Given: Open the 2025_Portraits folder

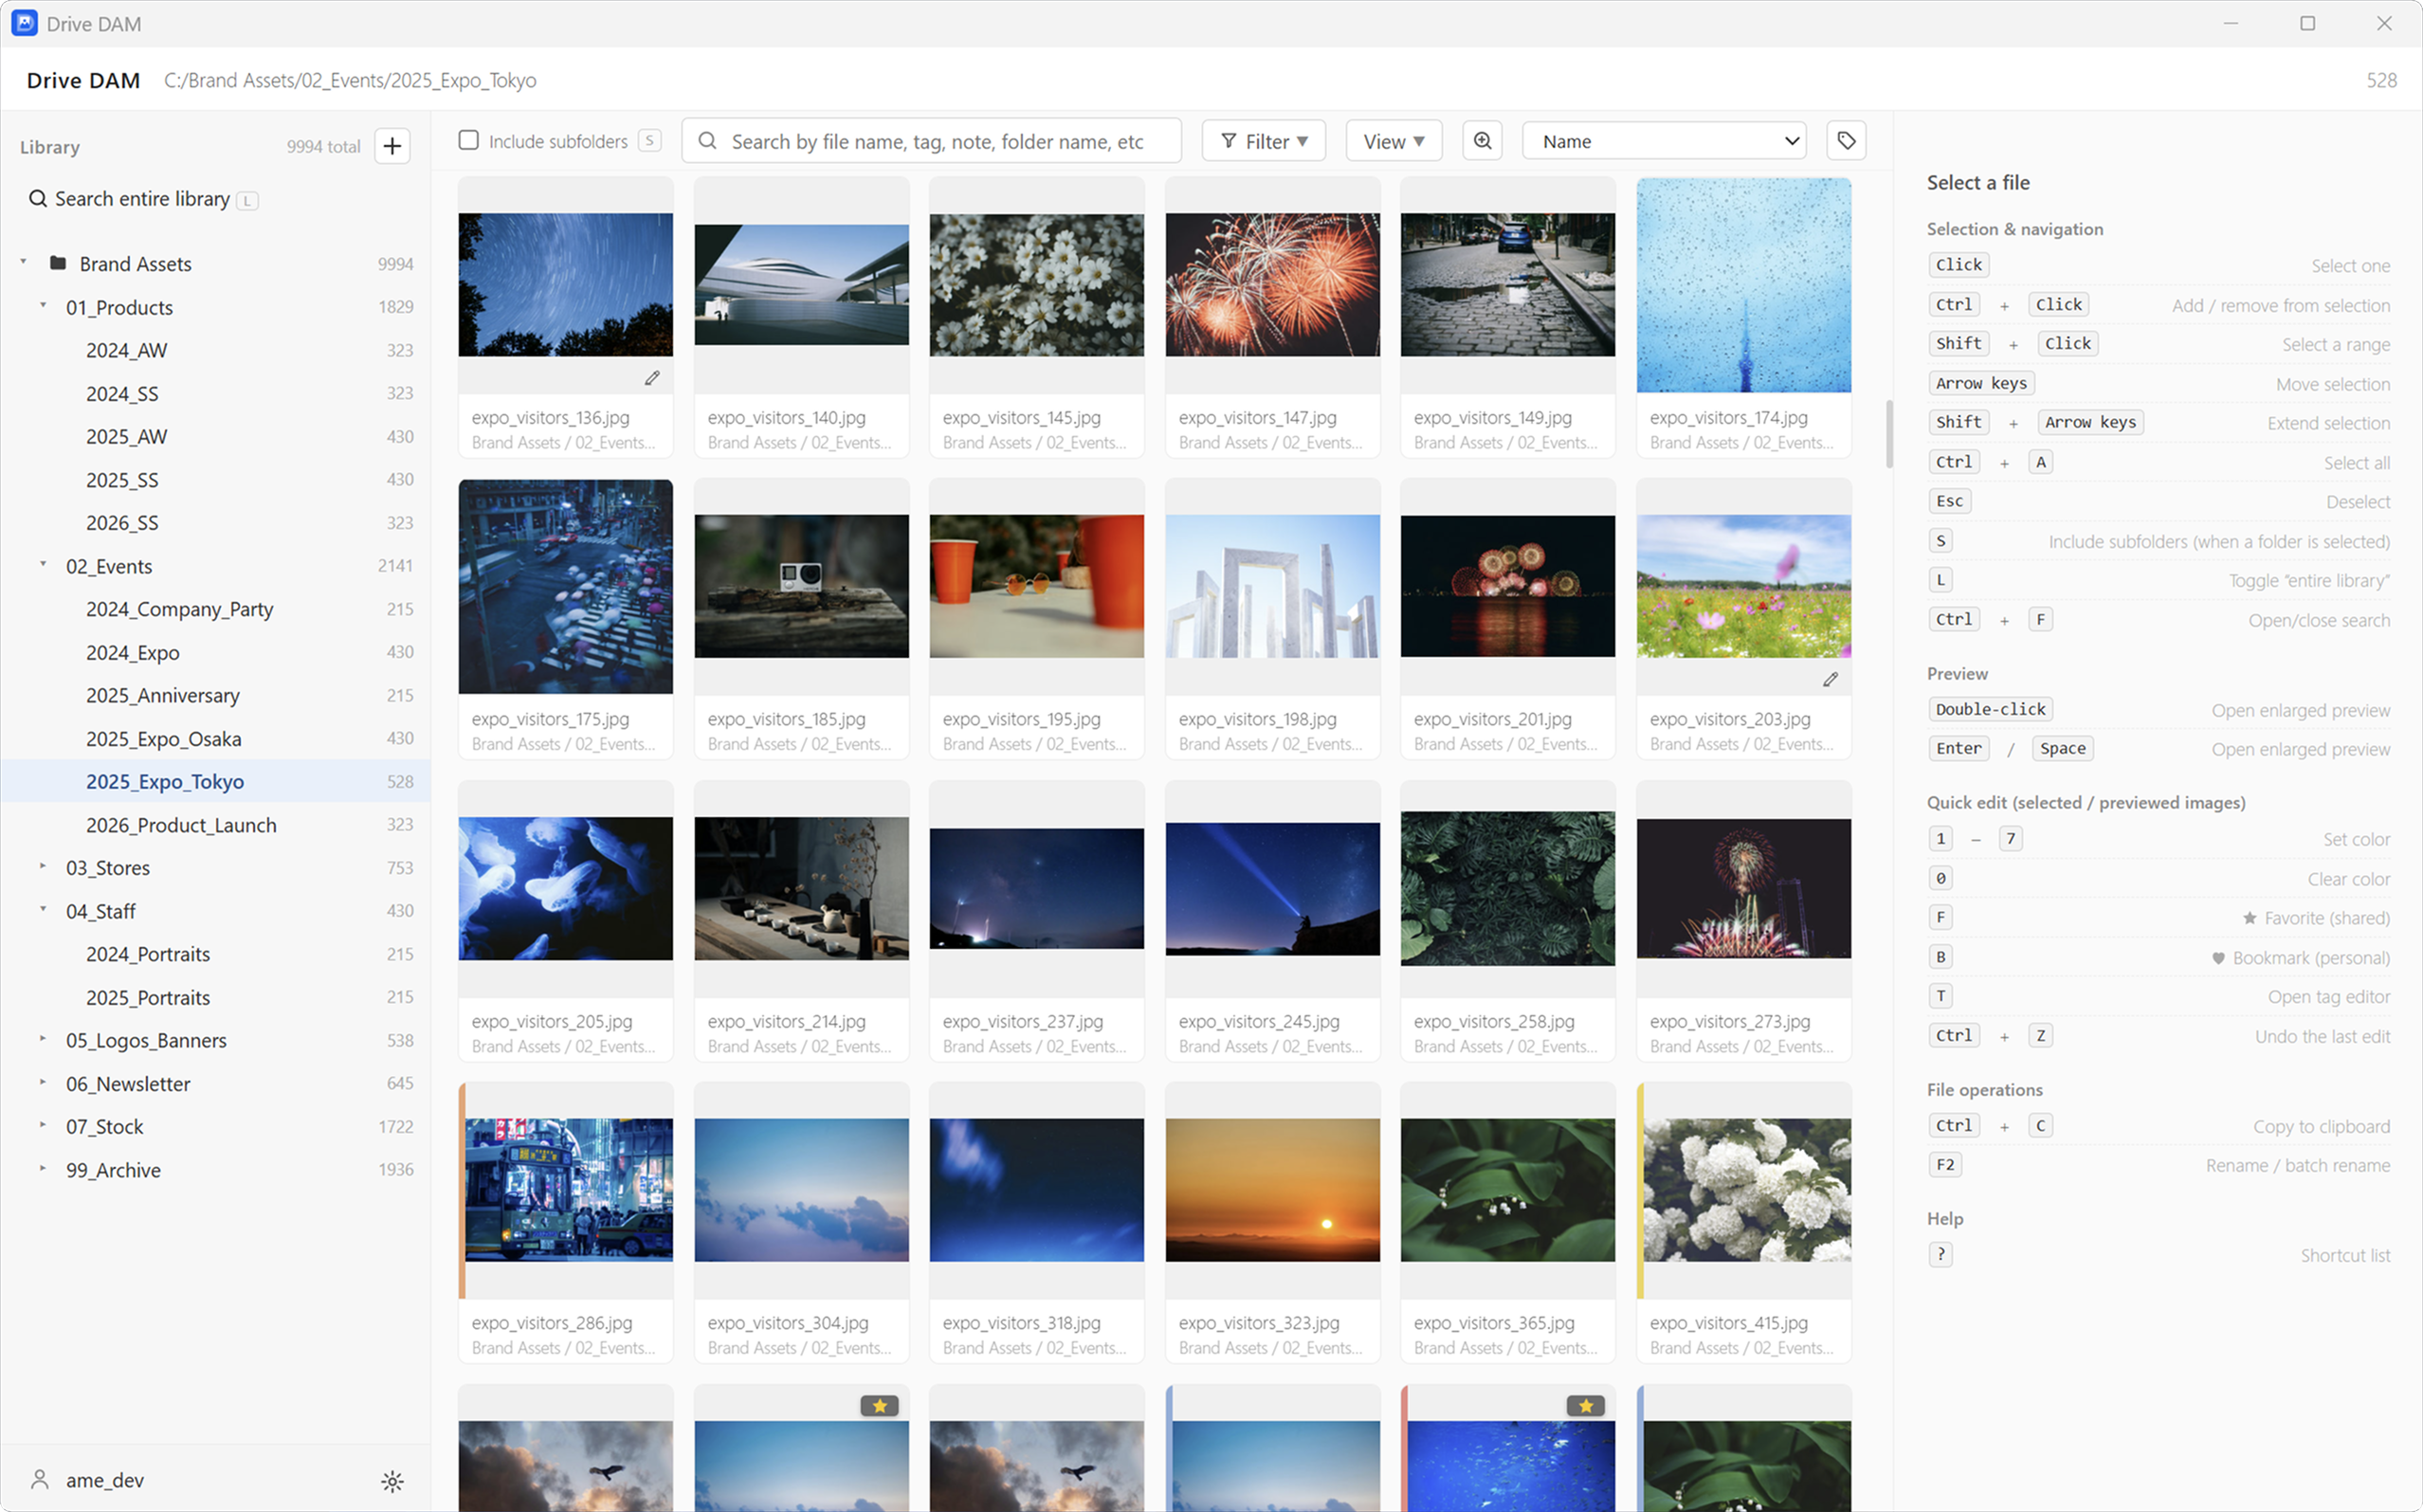Looking at the screenshot, I should (216, 998).
